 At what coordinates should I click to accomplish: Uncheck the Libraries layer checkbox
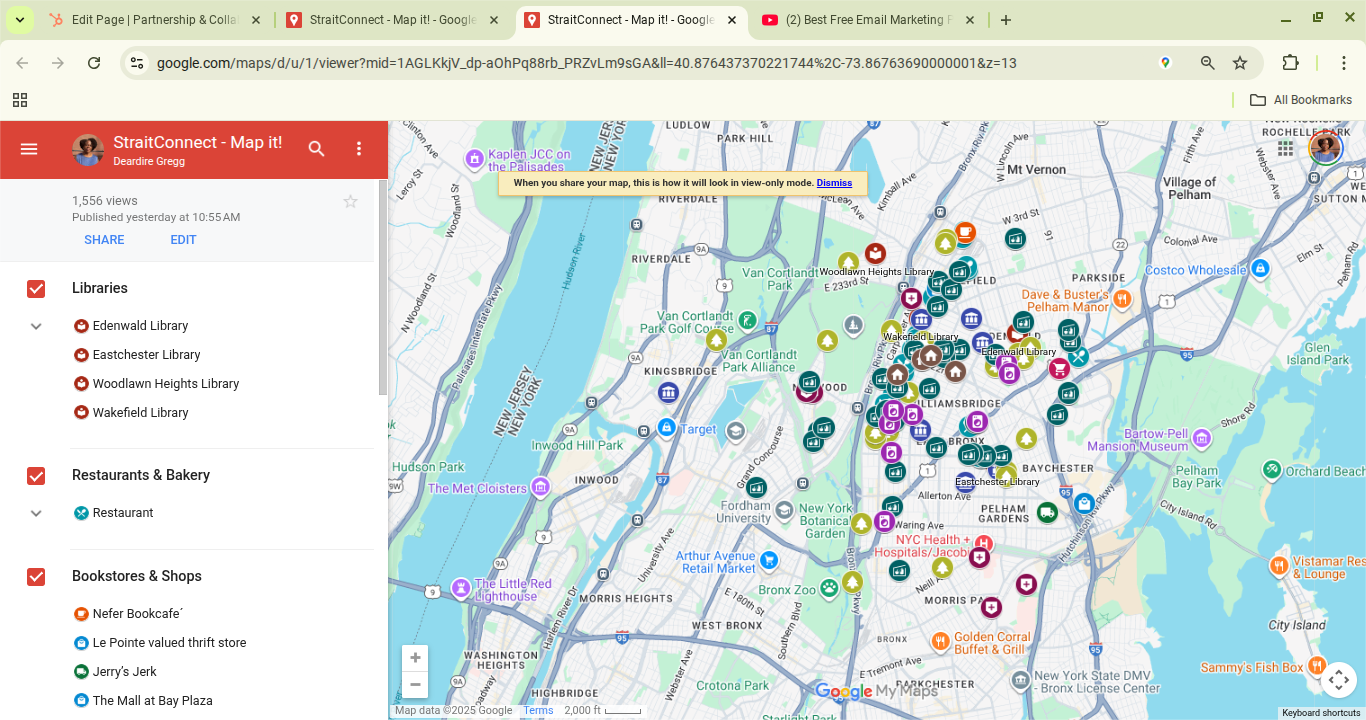point(36,289)
